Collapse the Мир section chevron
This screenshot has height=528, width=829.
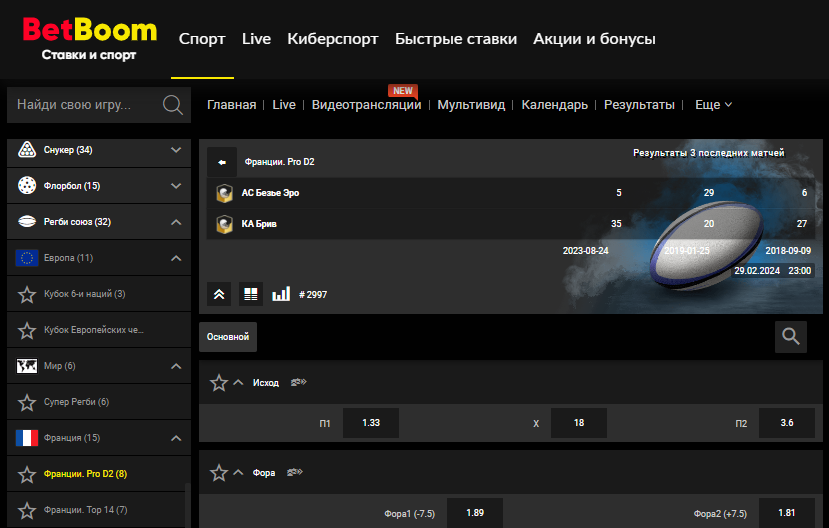click(x=176, y=366)
